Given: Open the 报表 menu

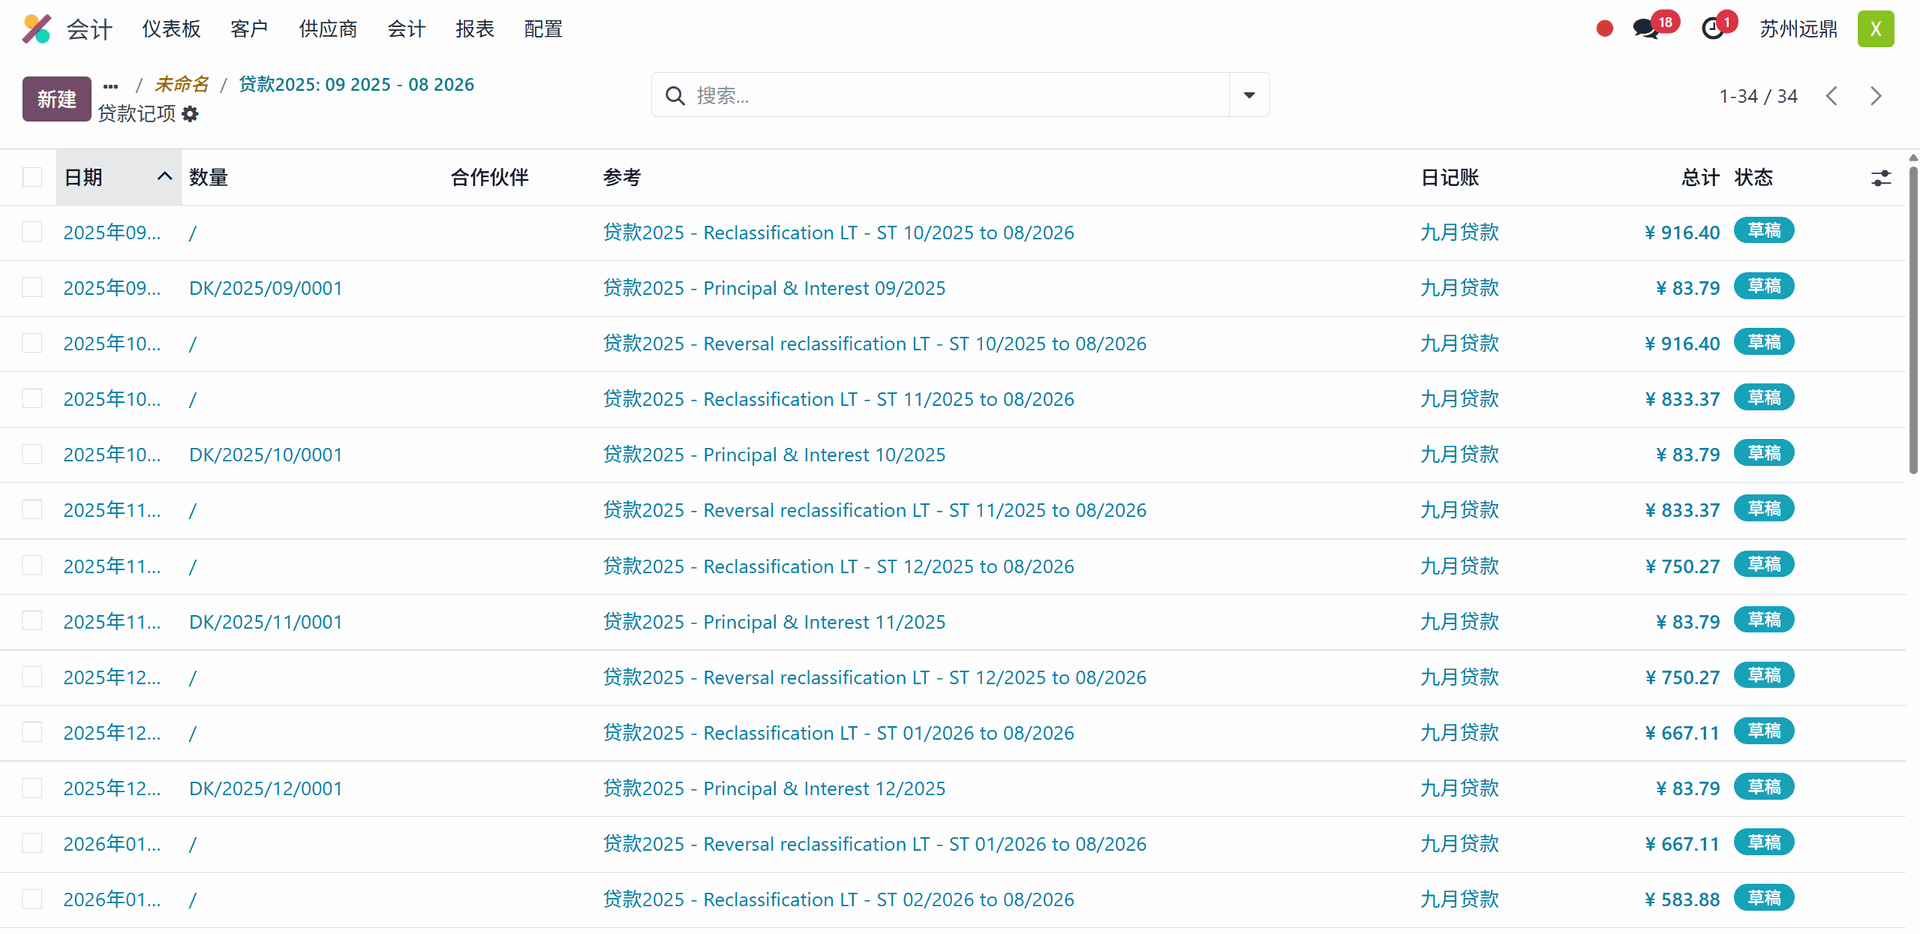Looking at the screenshot, I should click(x=475, y=29).
